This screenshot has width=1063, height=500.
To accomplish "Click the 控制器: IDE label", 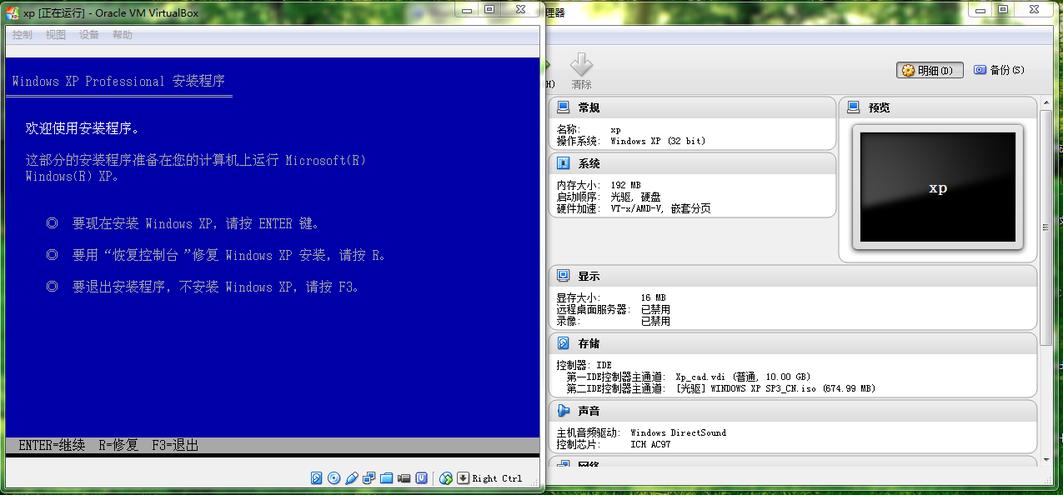I will 584,365.
